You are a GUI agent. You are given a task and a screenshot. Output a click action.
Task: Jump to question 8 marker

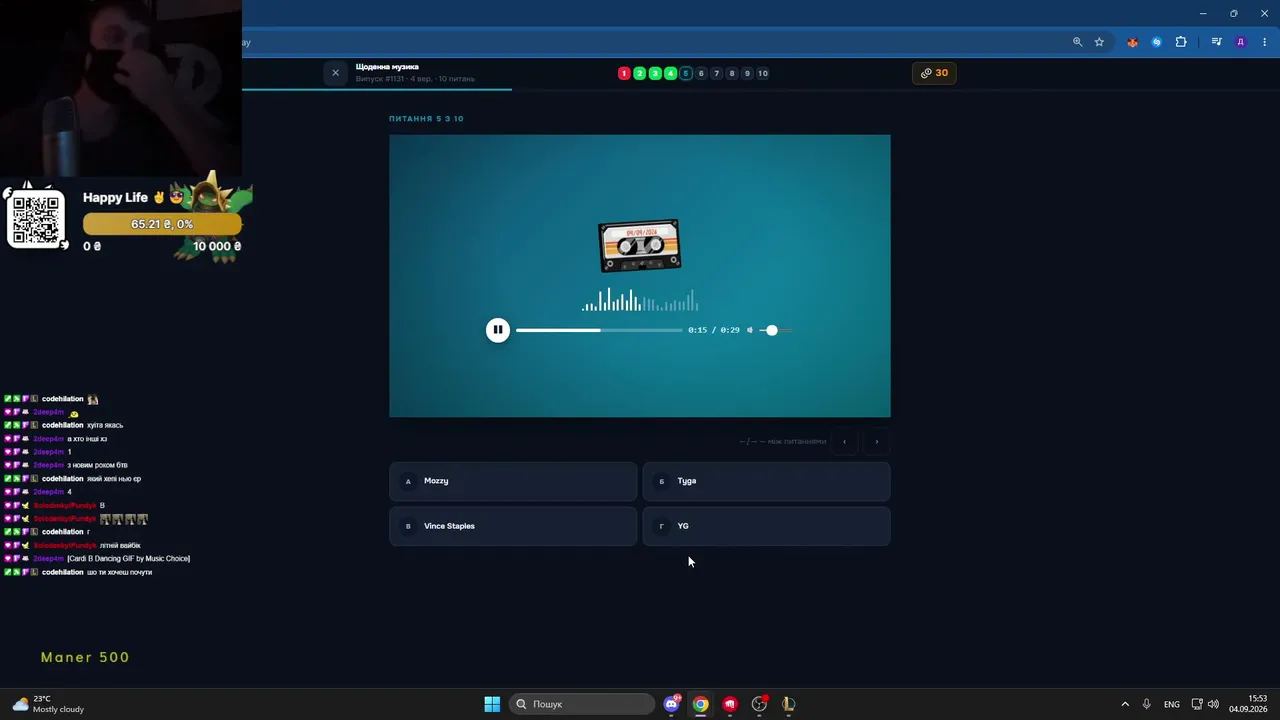(732, 73)
